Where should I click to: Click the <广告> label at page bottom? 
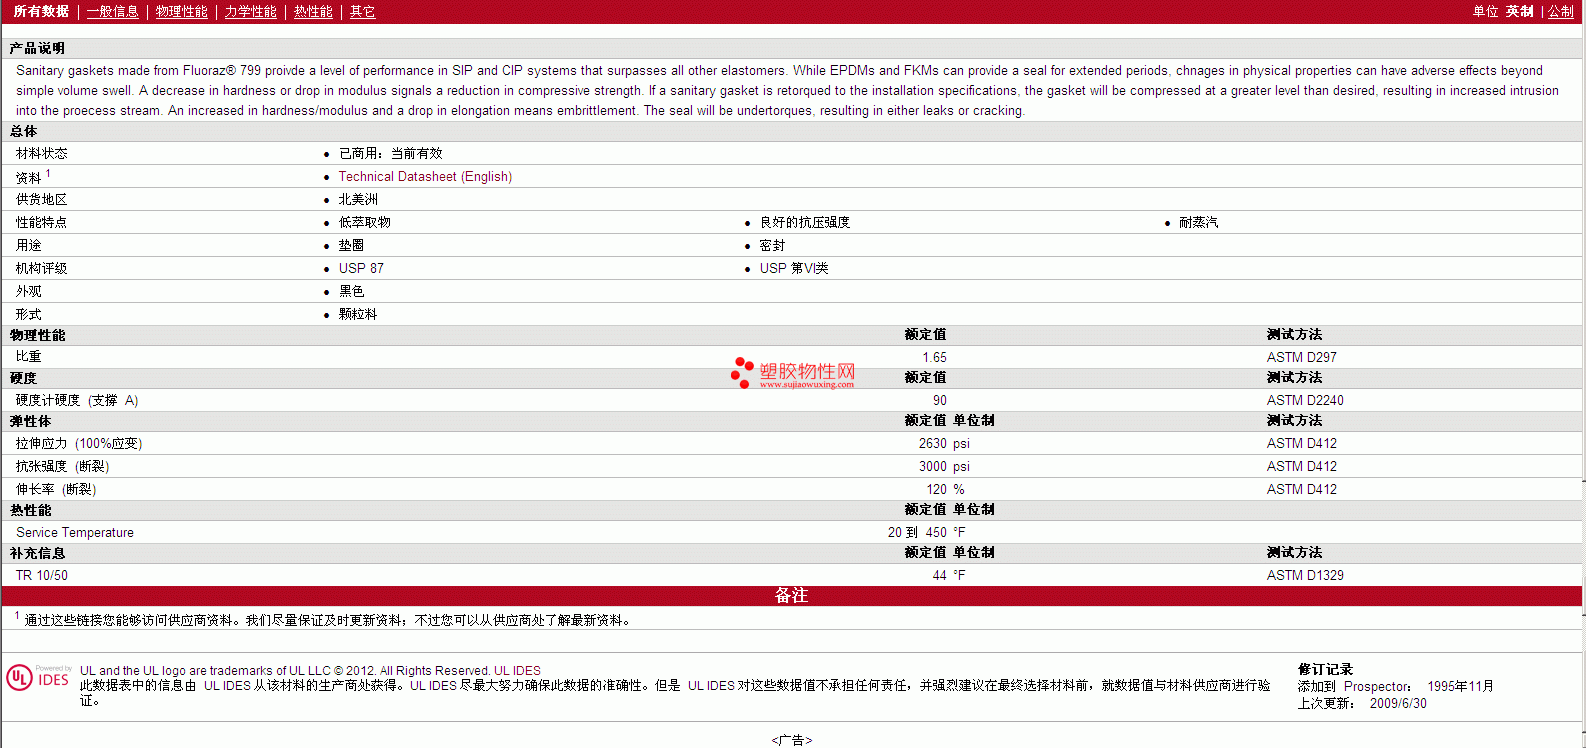pyautogui.click(x=792, y=740)
